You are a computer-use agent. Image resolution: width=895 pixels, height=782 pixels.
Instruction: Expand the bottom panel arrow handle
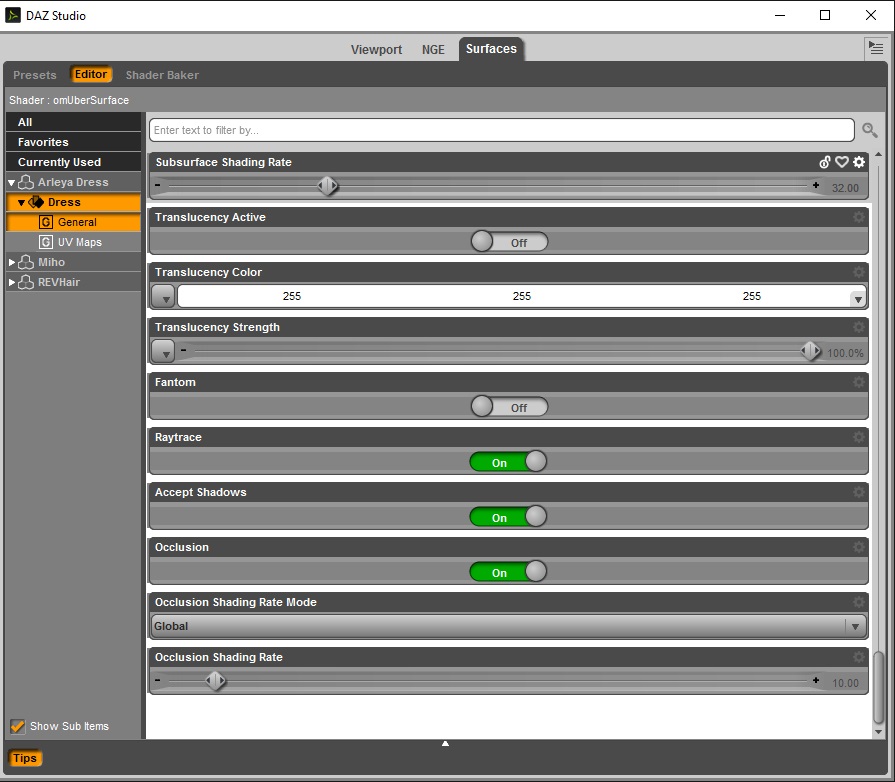click(445, 743)
